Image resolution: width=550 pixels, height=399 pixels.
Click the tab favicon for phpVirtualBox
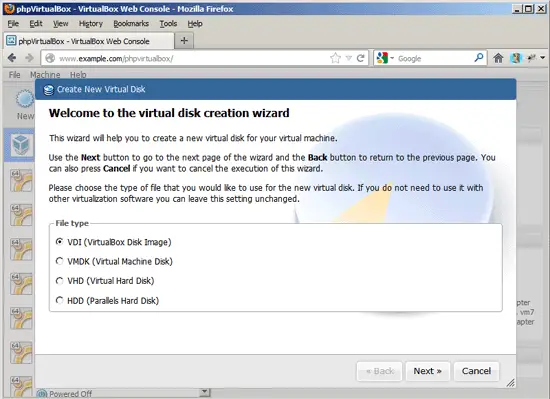click(x=11, y=41)
